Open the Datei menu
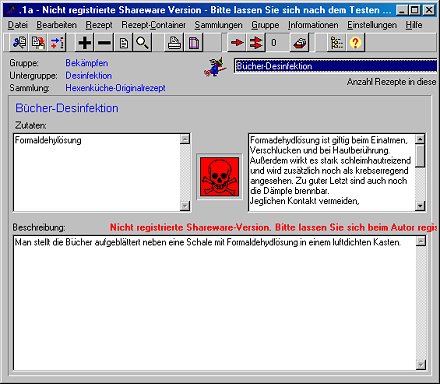Viewport: 440px width, 384px height. pos(17,25)
